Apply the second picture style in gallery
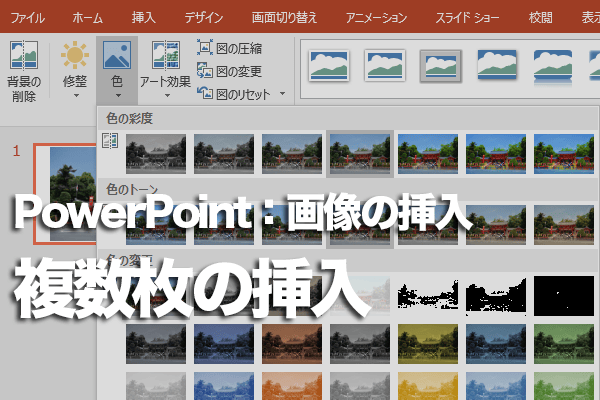 [x=385, y=65]
